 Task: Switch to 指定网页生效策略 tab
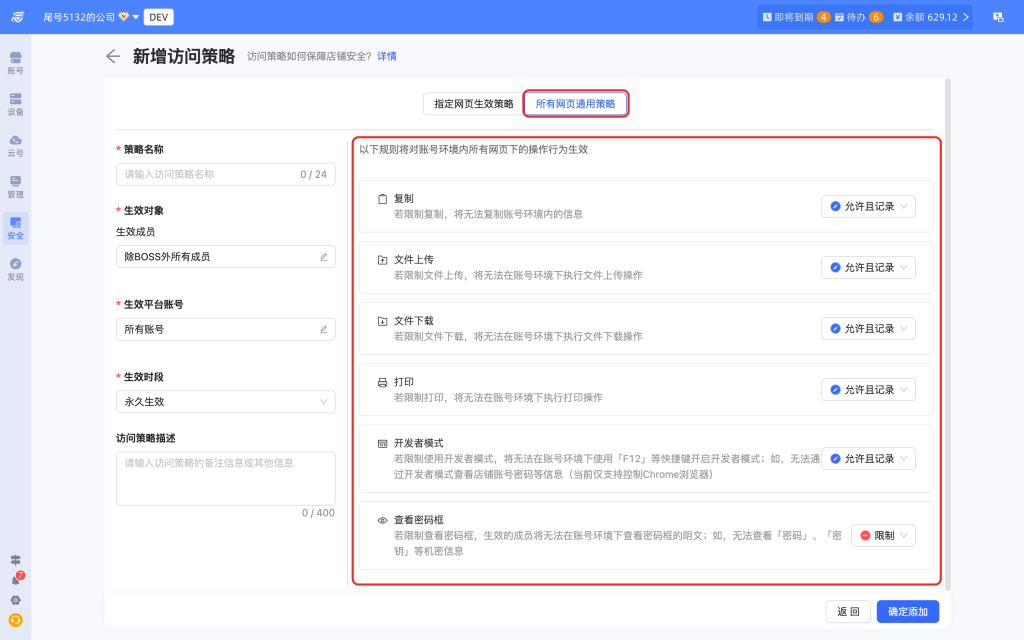click(473, 103)
